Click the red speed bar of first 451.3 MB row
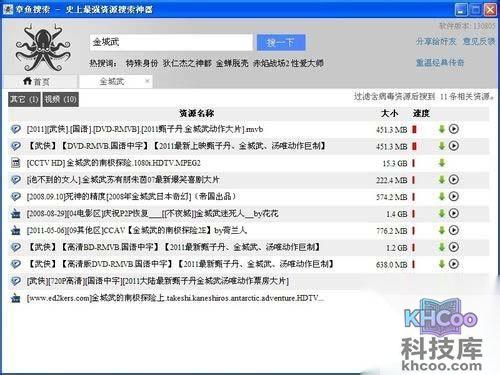Screen dimensions: 500x375 pyautogui.click(x=414, y=129)
